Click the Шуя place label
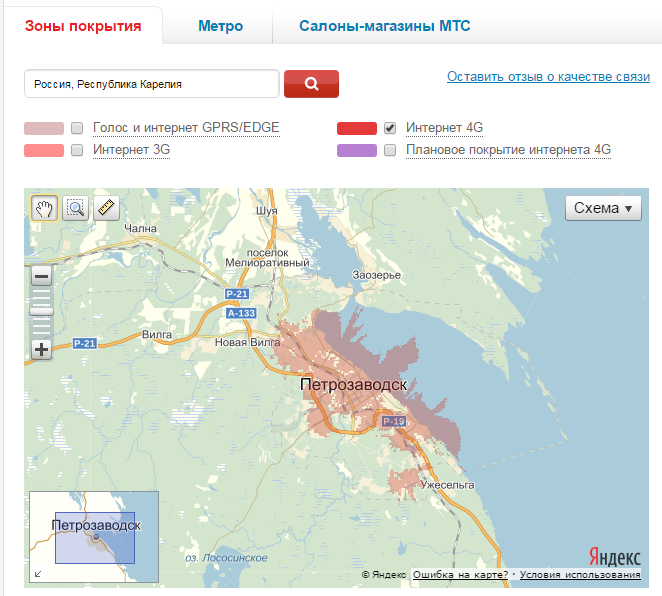662x596 pixels. (266, 211)
